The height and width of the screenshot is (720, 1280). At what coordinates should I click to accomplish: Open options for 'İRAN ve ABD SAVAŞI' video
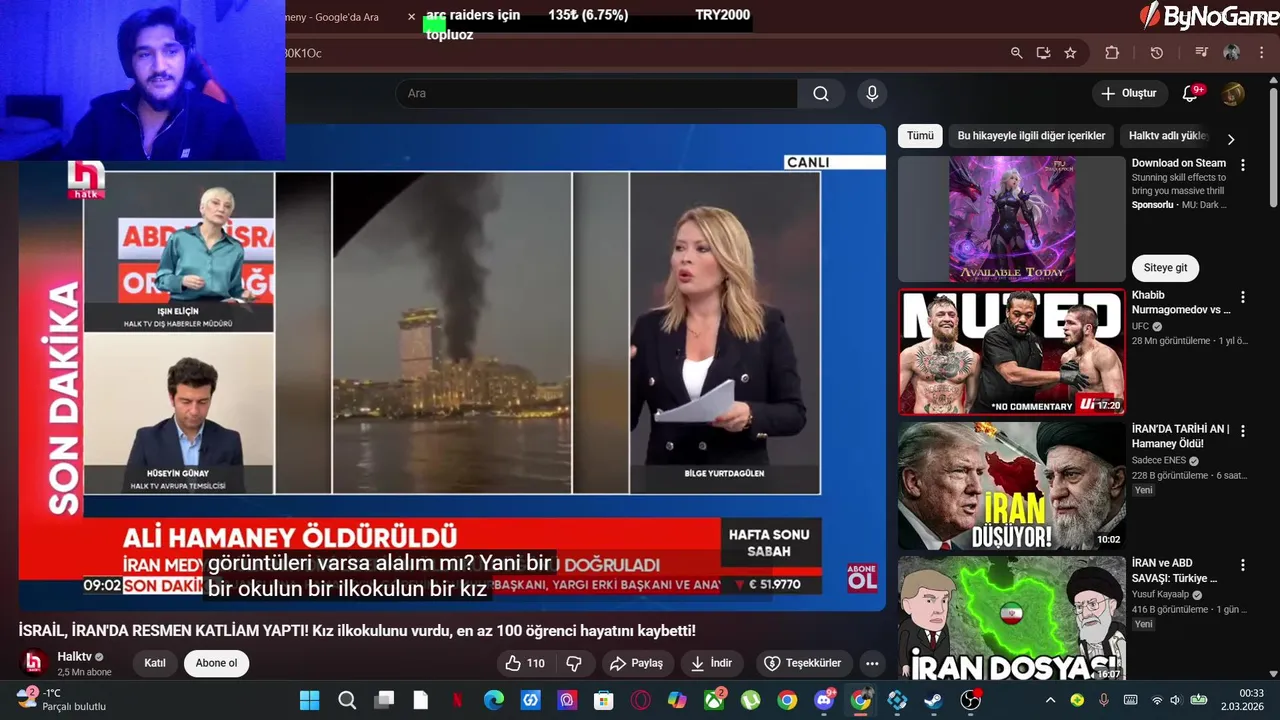pos(1243,565)
